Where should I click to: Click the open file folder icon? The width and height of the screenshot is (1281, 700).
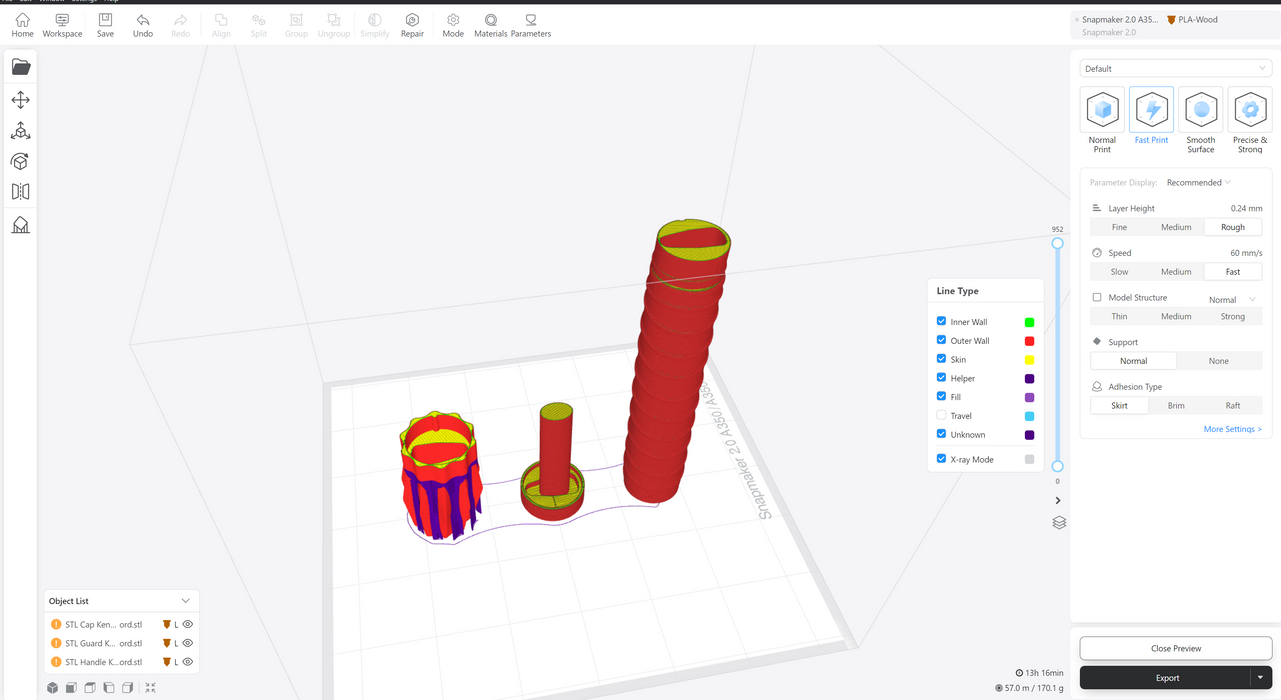pos(20,67)
